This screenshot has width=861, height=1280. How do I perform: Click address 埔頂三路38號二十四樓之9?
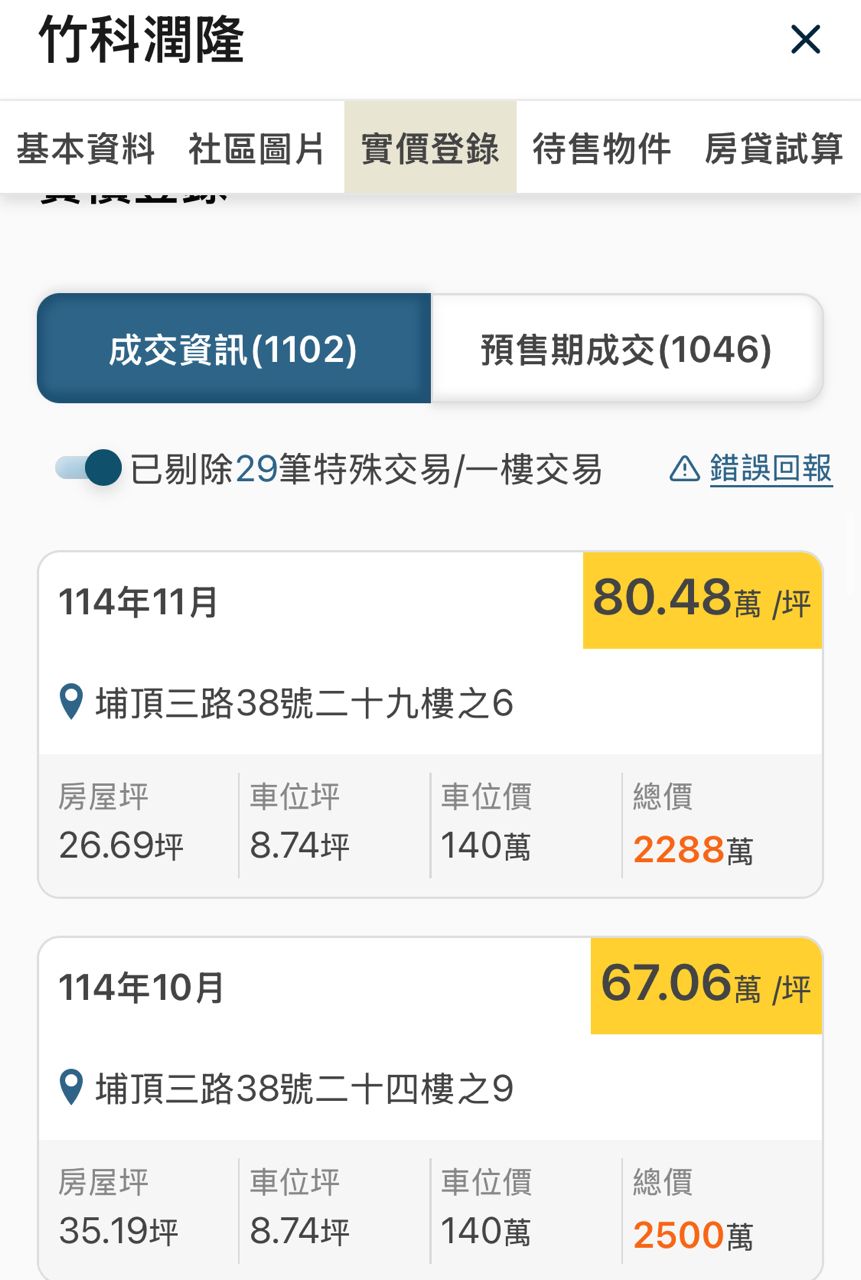tap(304, 1088)
